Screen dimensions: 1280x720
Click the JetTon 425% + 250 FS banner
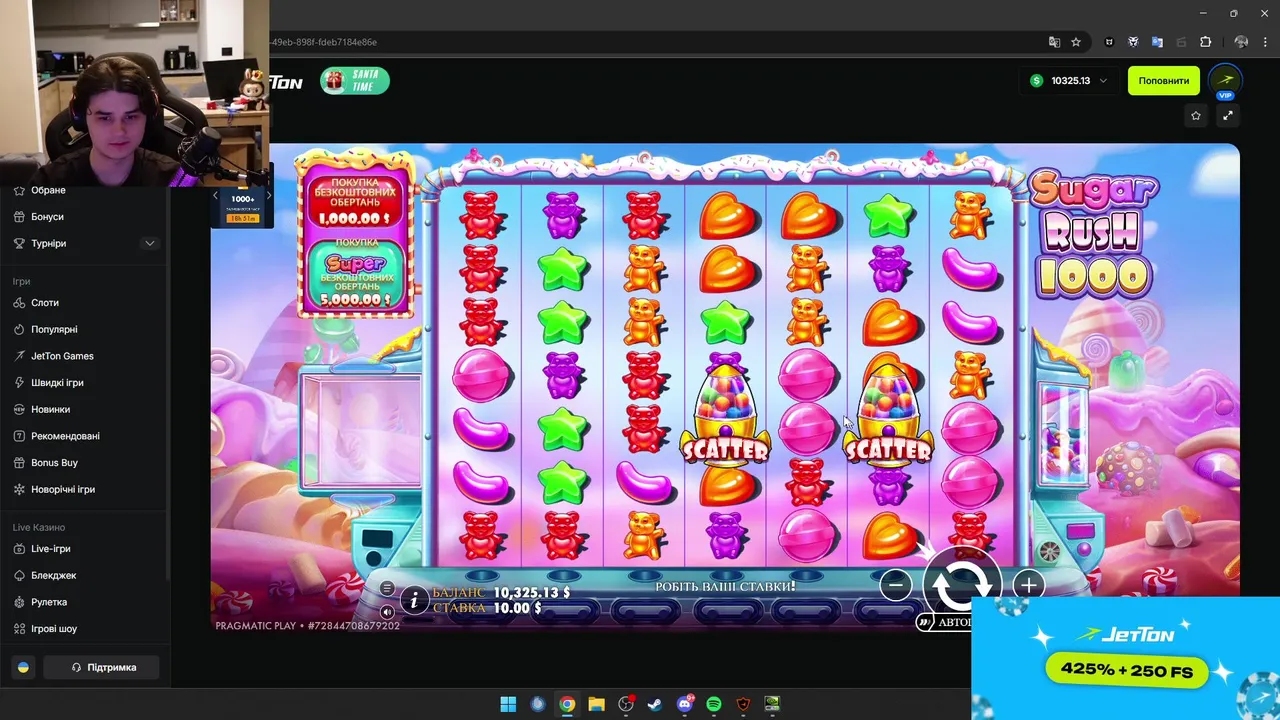pos(1126,658)
